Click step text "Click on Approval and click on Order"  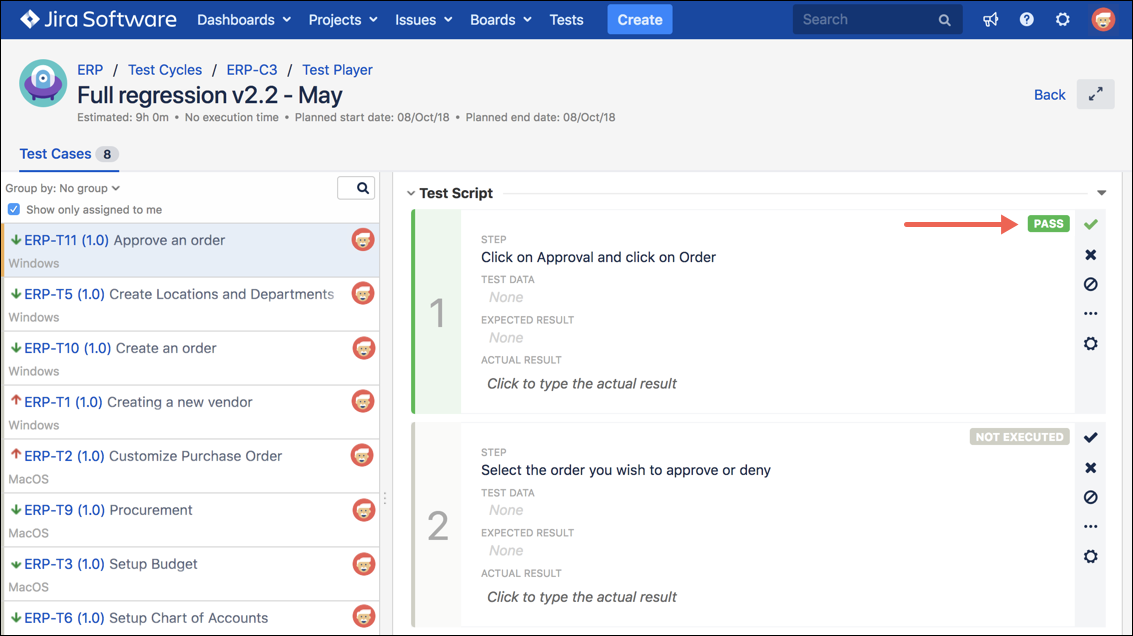coord(598,257)
